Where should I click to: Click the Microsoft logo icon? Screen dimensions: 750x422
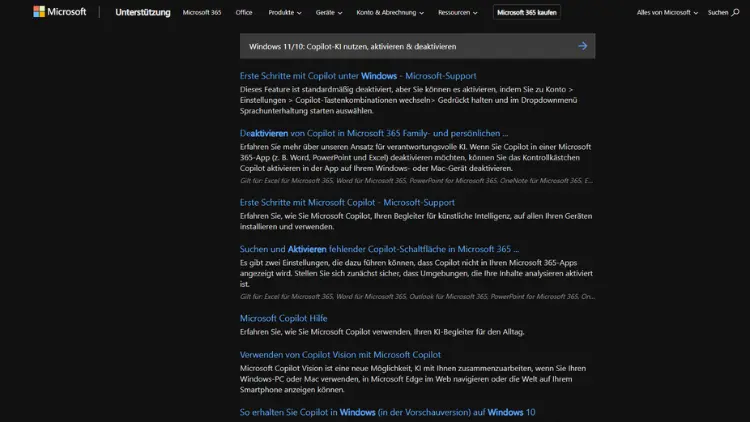pyautogui.click(x=39, y=11)
